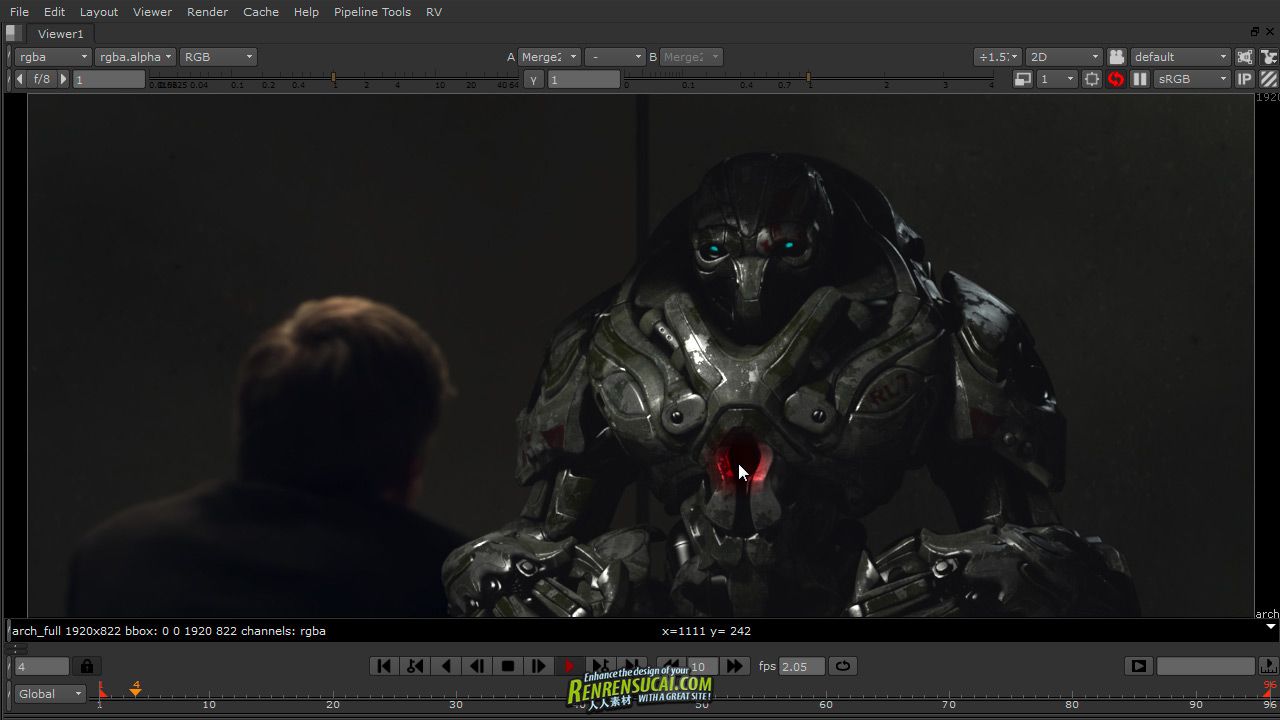The height and width of the screenshot is (720, 1280).
Task: Open the proxy downscale 1 dropdown
Action: (x=1057, y=79)
